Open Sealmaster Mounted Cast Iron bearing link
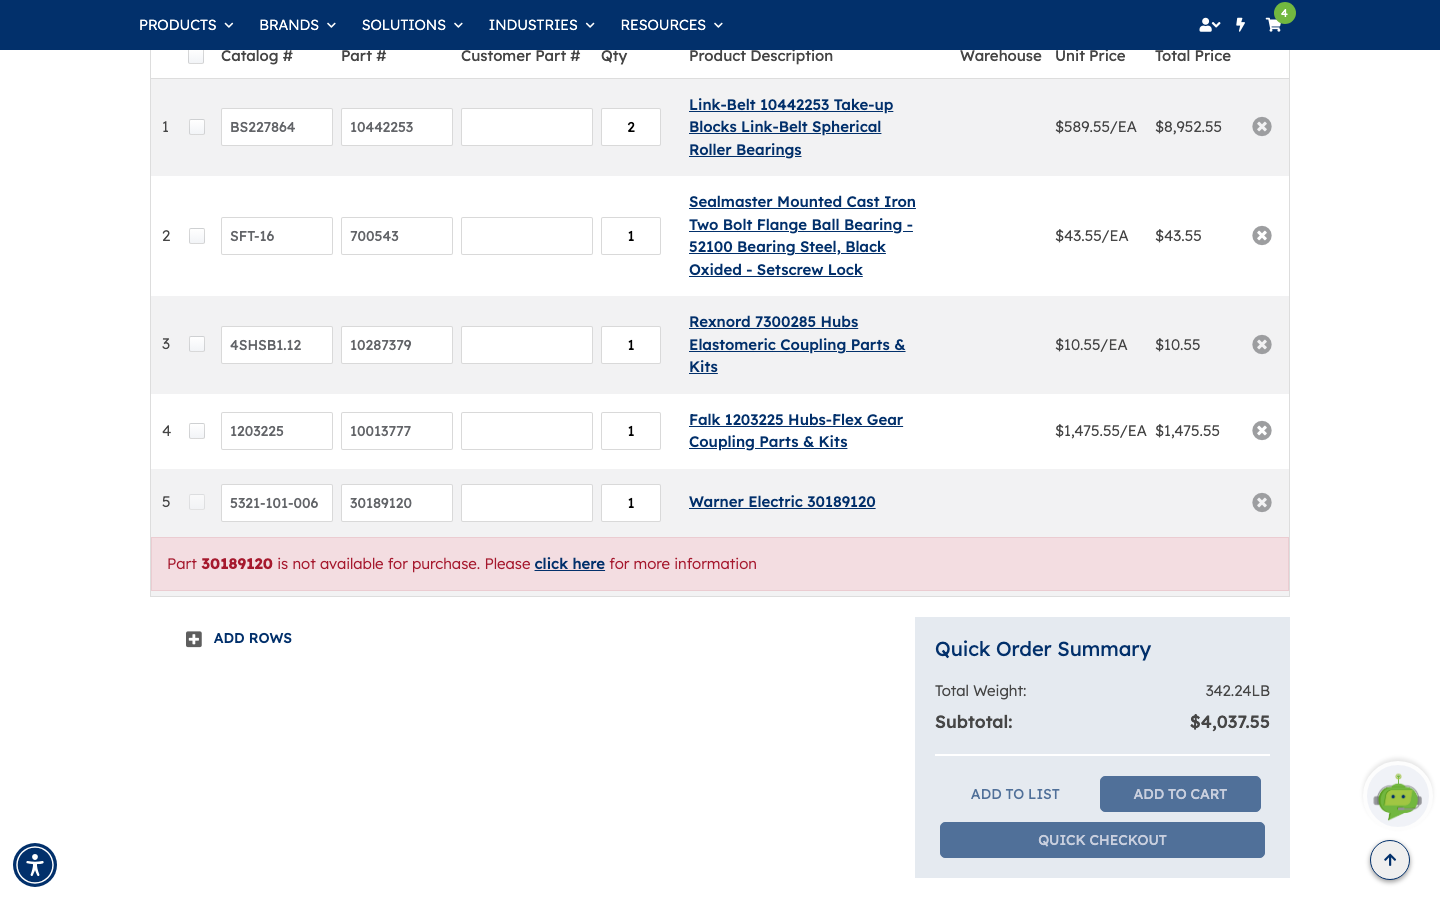Image resolution: width=1440 pixels, height=900 pixels. [802, 236]
